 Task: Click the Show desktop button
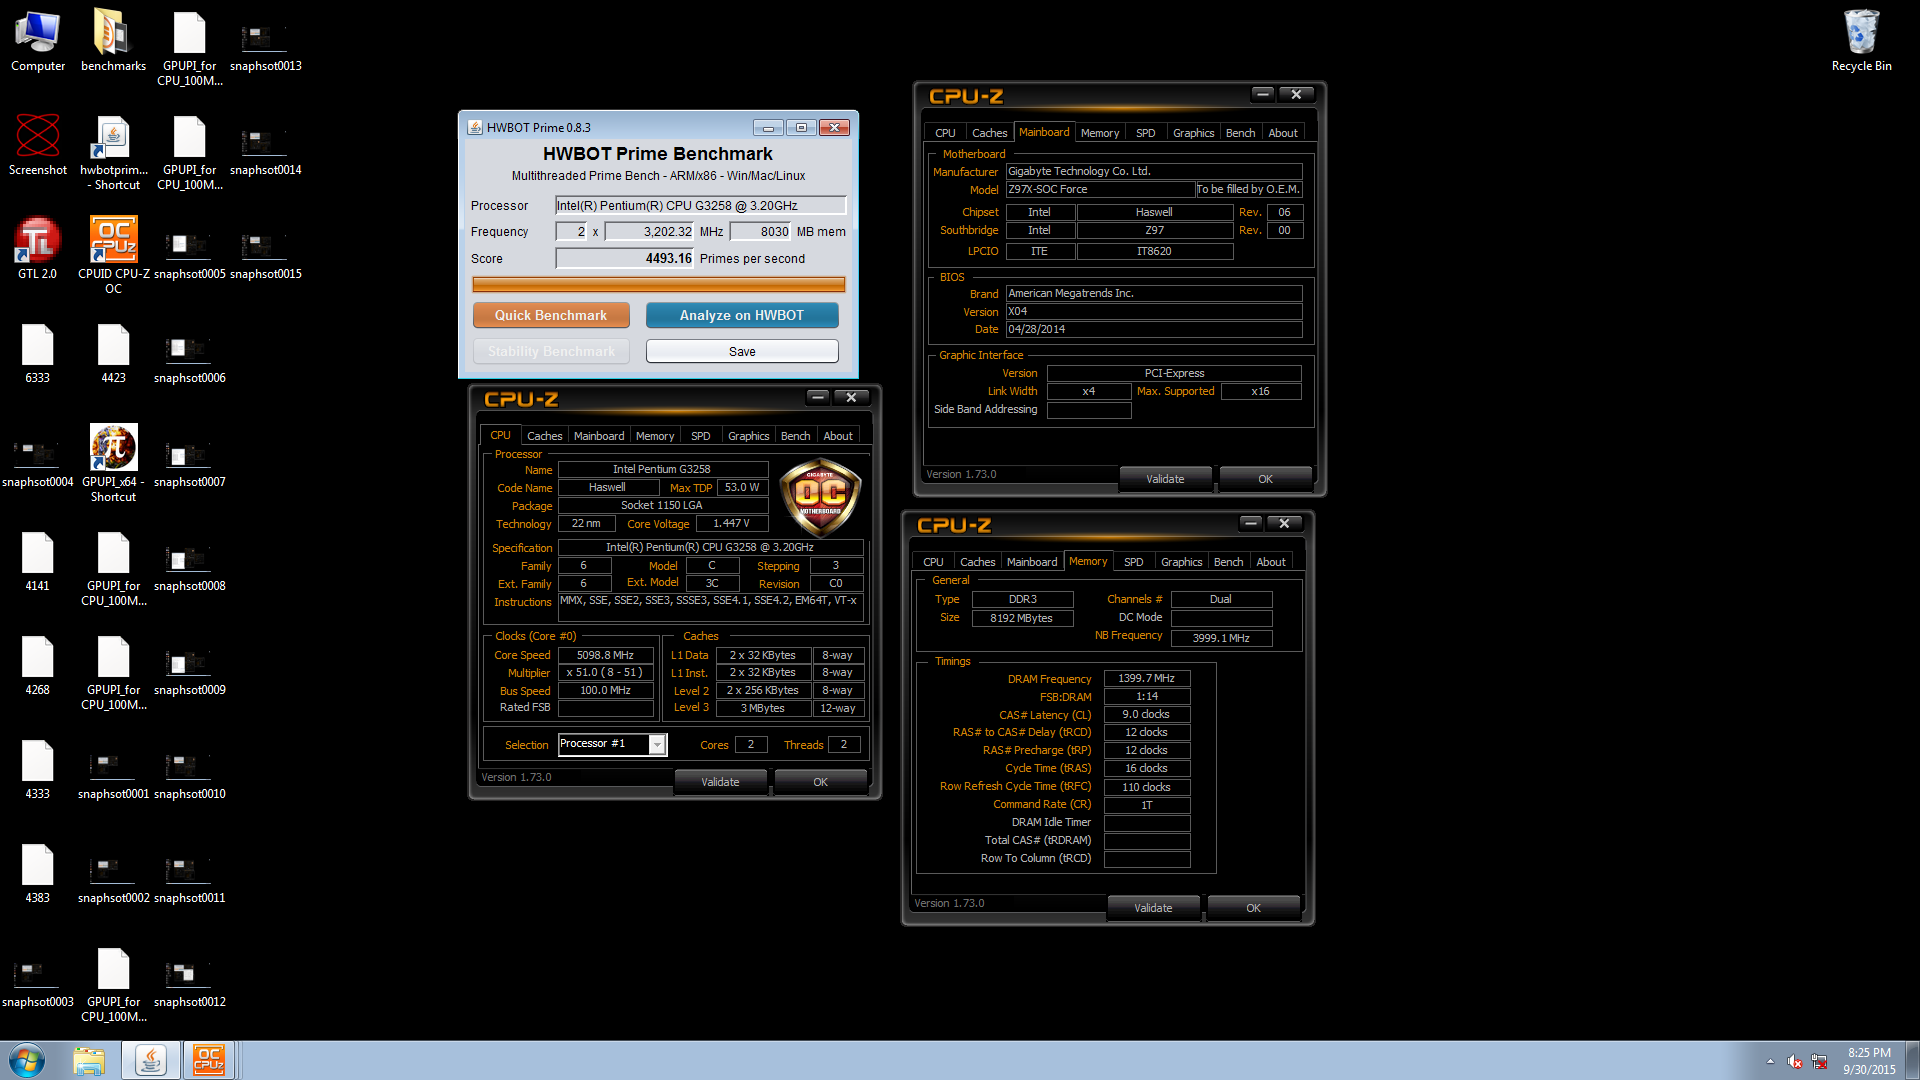(1913, 1060)
